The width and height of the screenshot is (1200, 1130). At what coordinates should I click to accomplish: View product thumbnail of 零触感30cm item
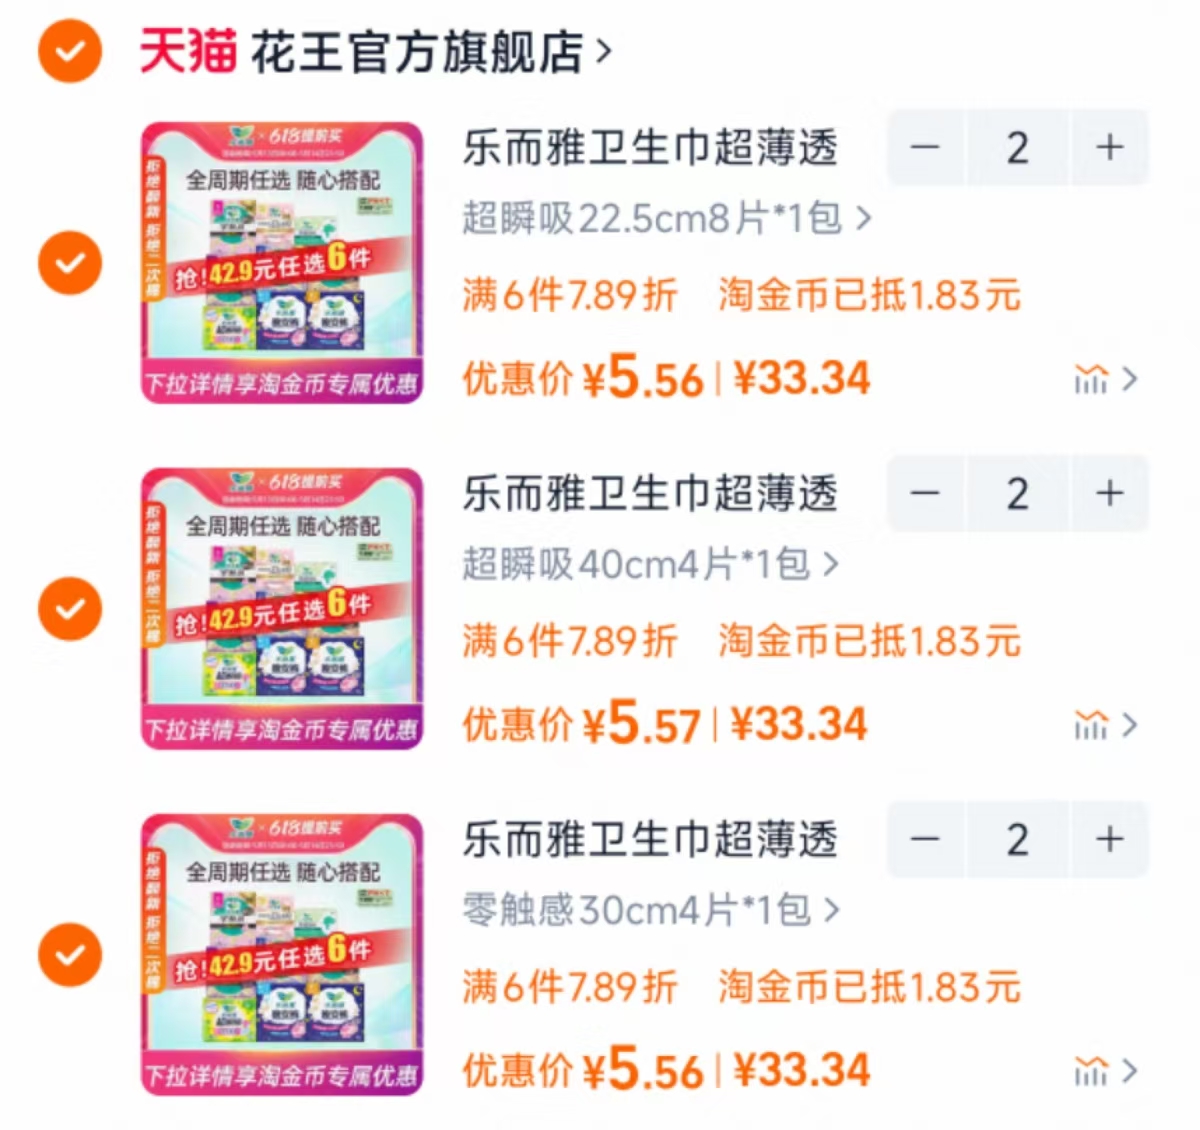tap(282, 954)
